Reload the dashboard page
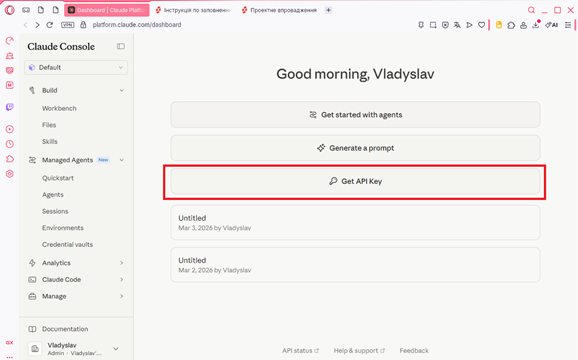 click(49, 25)
